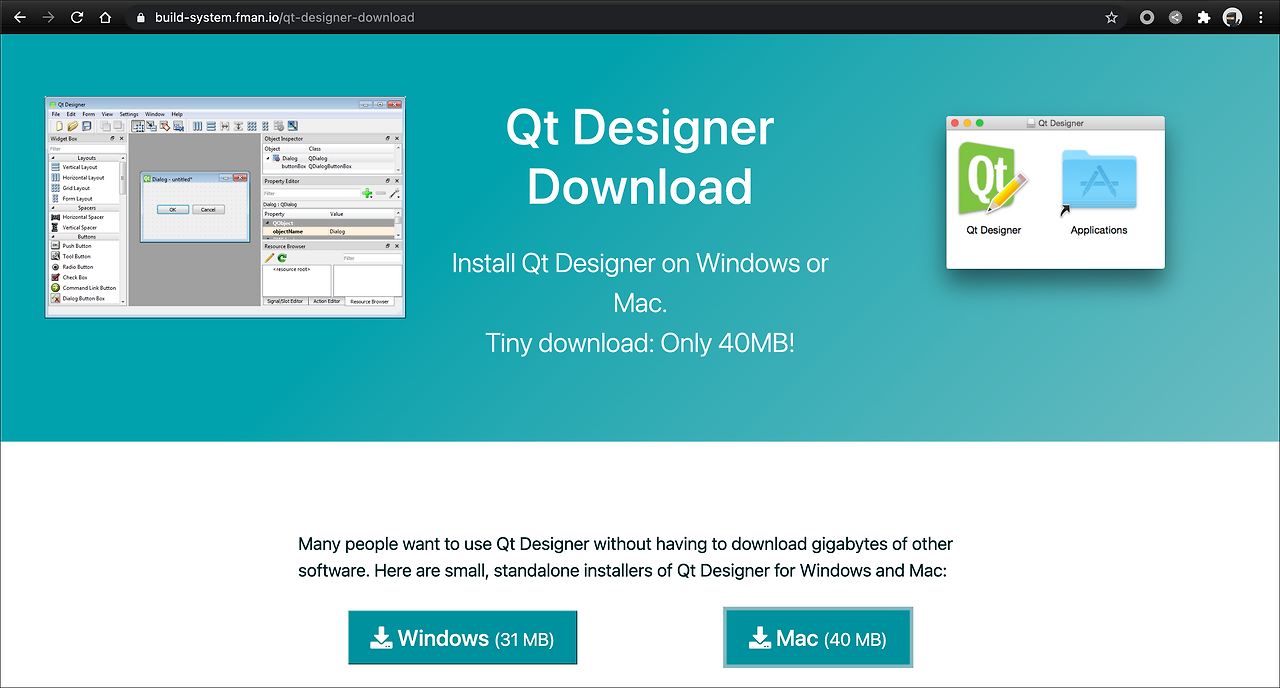Open the profile avatar menu
The width and height of the screenshot is (1280, 688).
coord(1233,17)
